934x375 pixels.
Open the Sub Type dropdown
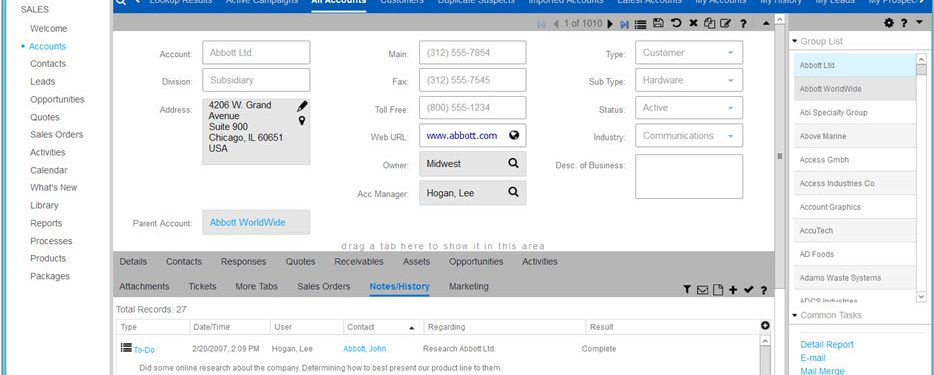(x=730, y=80)
